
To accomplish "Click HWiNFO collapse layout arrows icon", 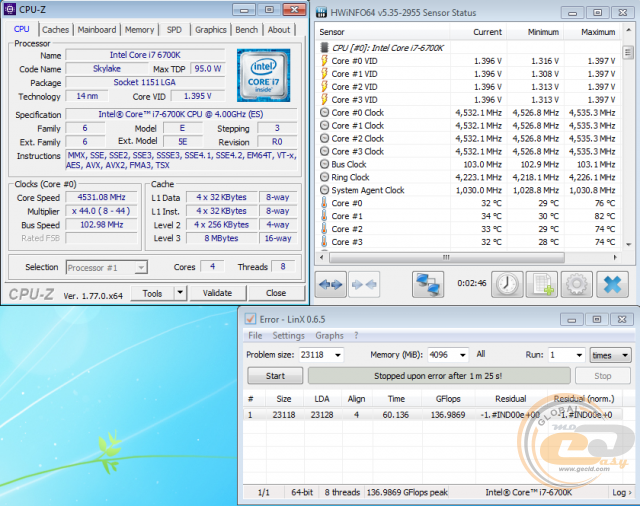I will pos(364,284).
